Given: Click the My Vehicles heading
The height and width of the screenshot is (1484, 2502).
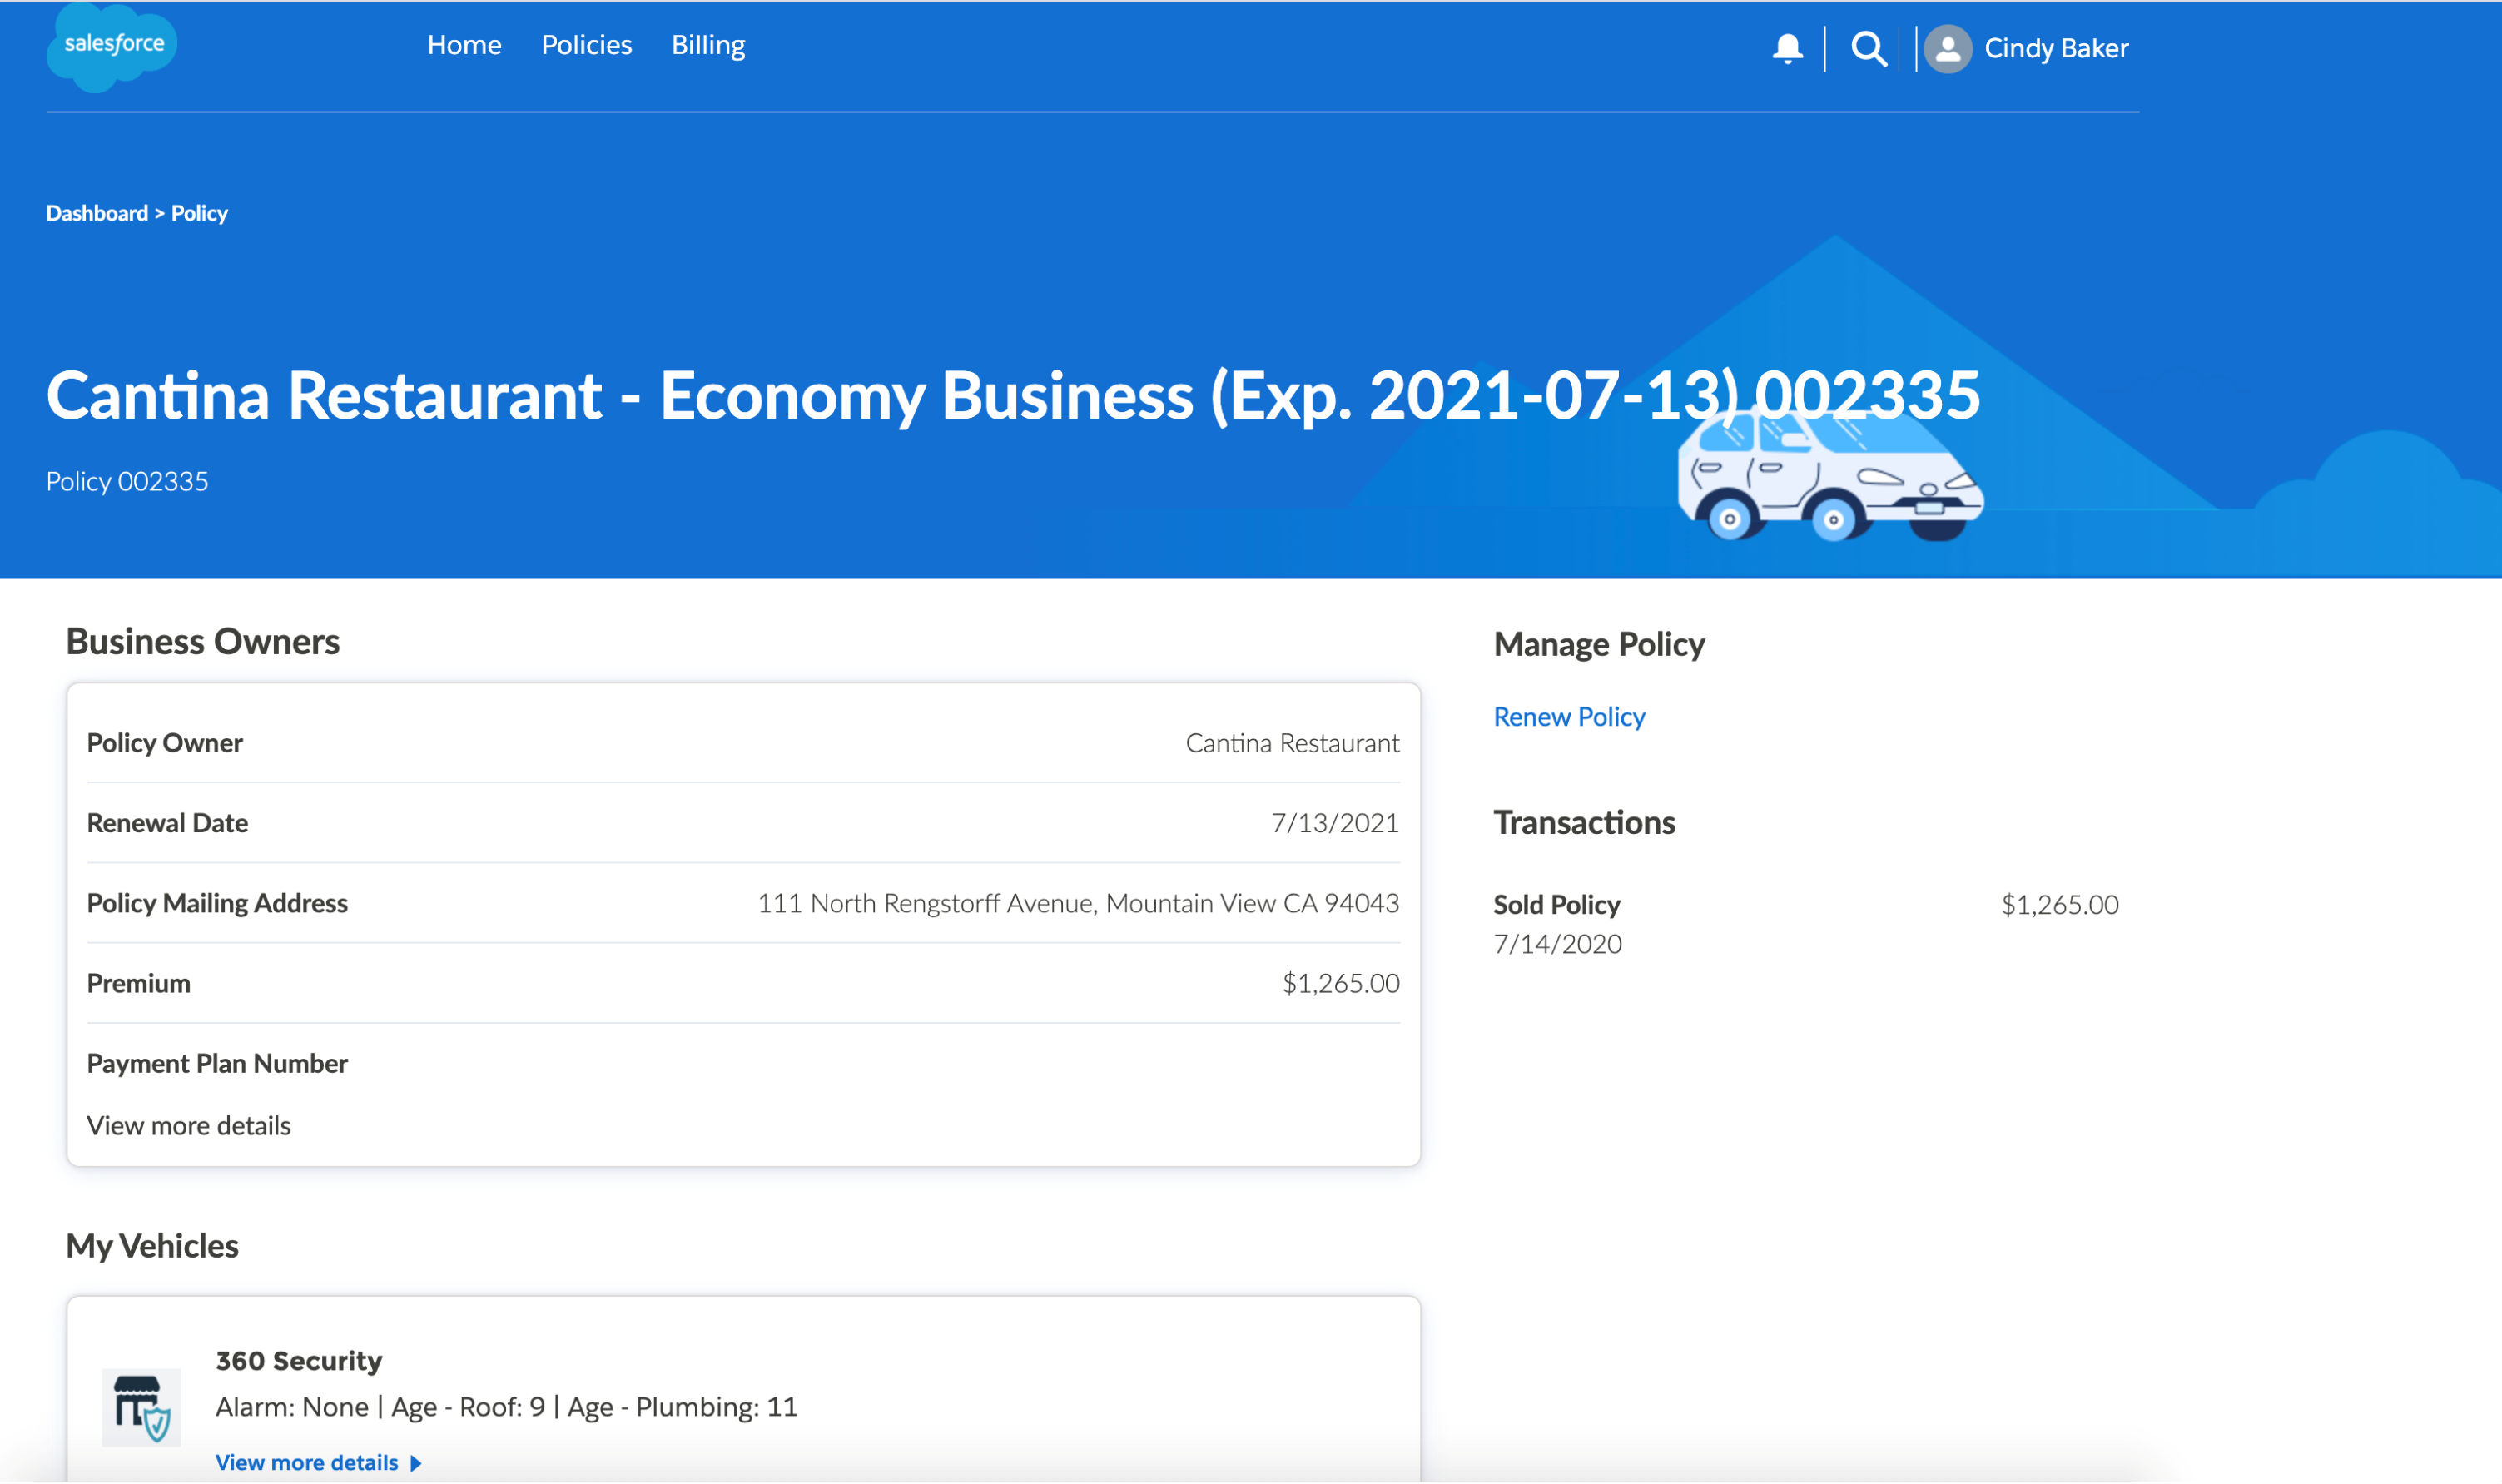Looking at the screenshot, I should click(x=152, y=1246).
